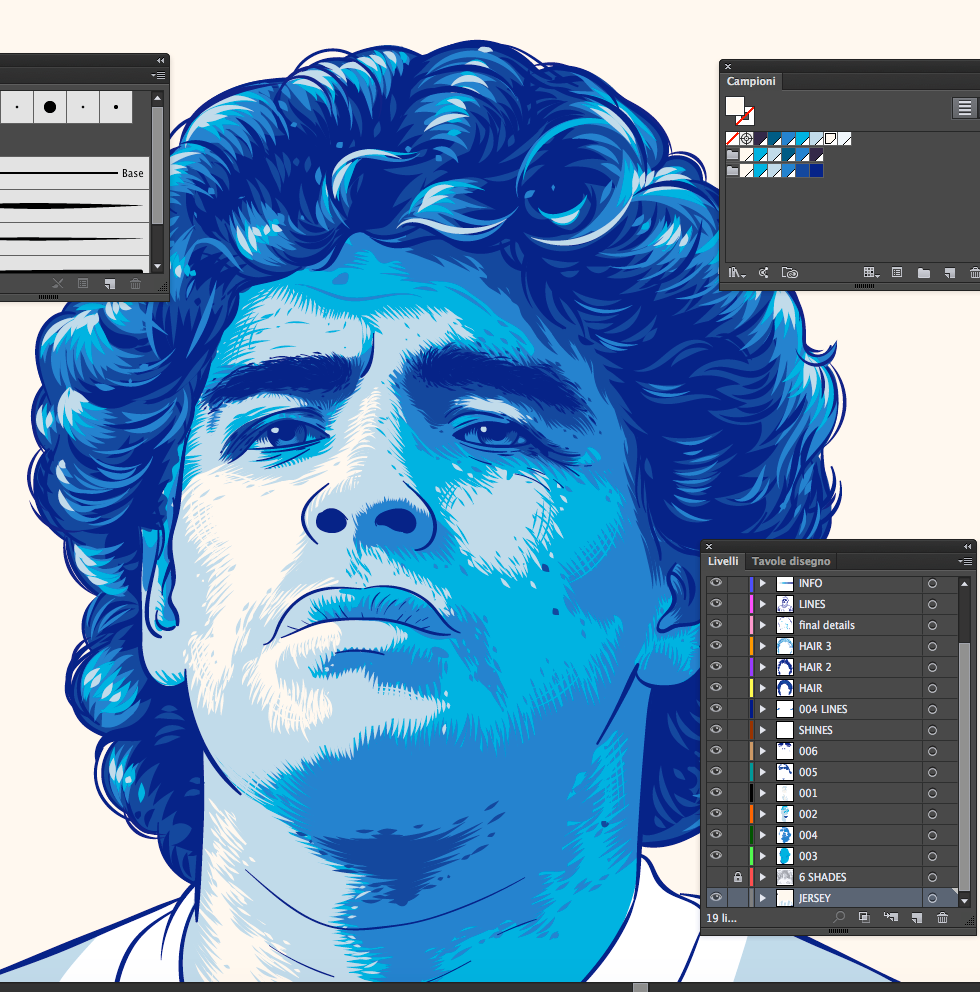Click the share swatches Kuler icon
Image resolution: width=980 pixels, height=992 pixels.
764,273
